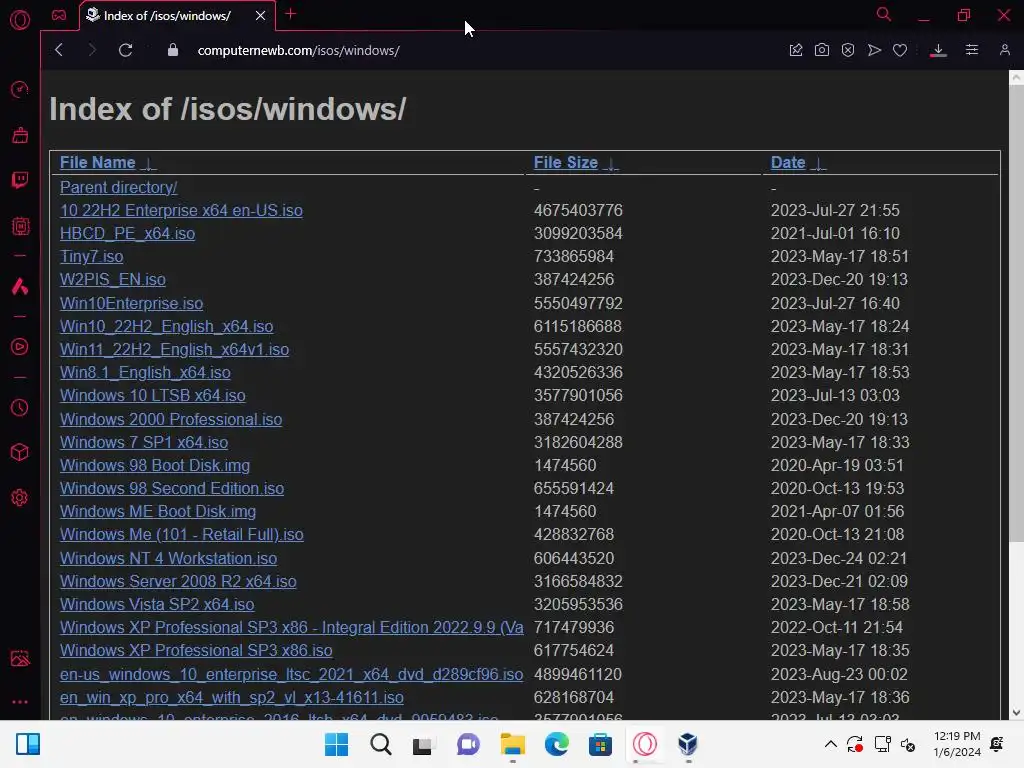This screenshot has width=1024, height=768.
Task: Download Win11_22H2_English_x64v1.iso
Action: 174,349
